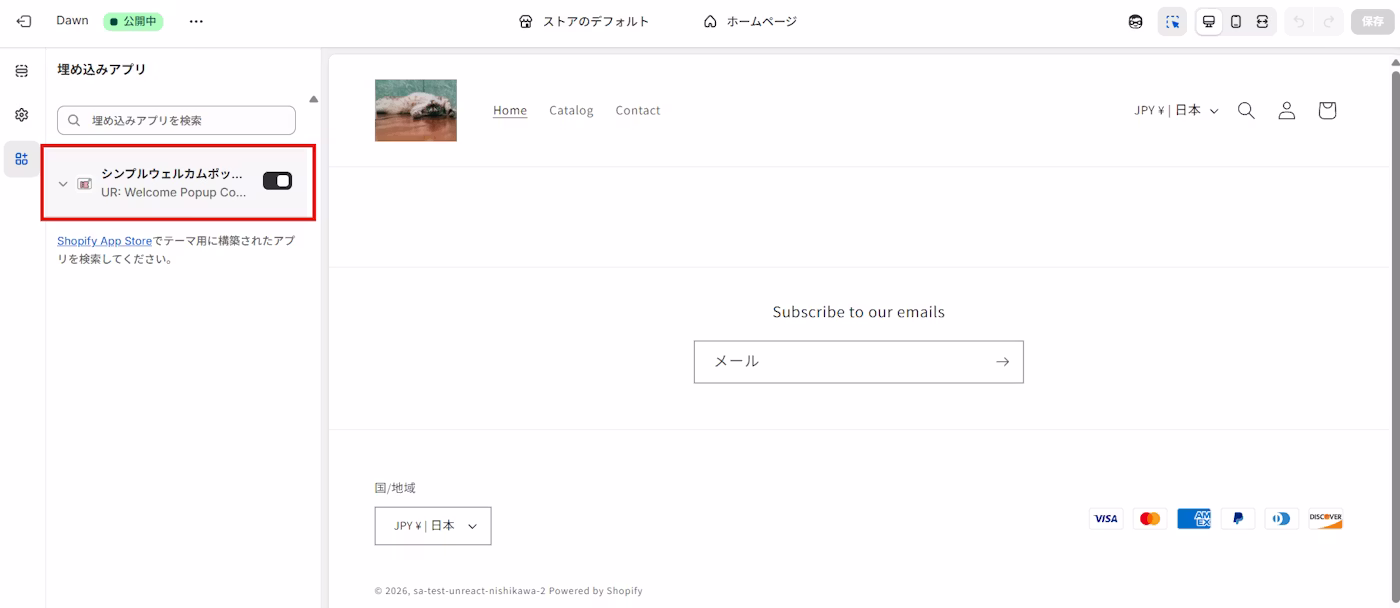The width and height of the screenshot is (1400, 608).
Task: Exit the theme editor
Action: tap(22, 20)
